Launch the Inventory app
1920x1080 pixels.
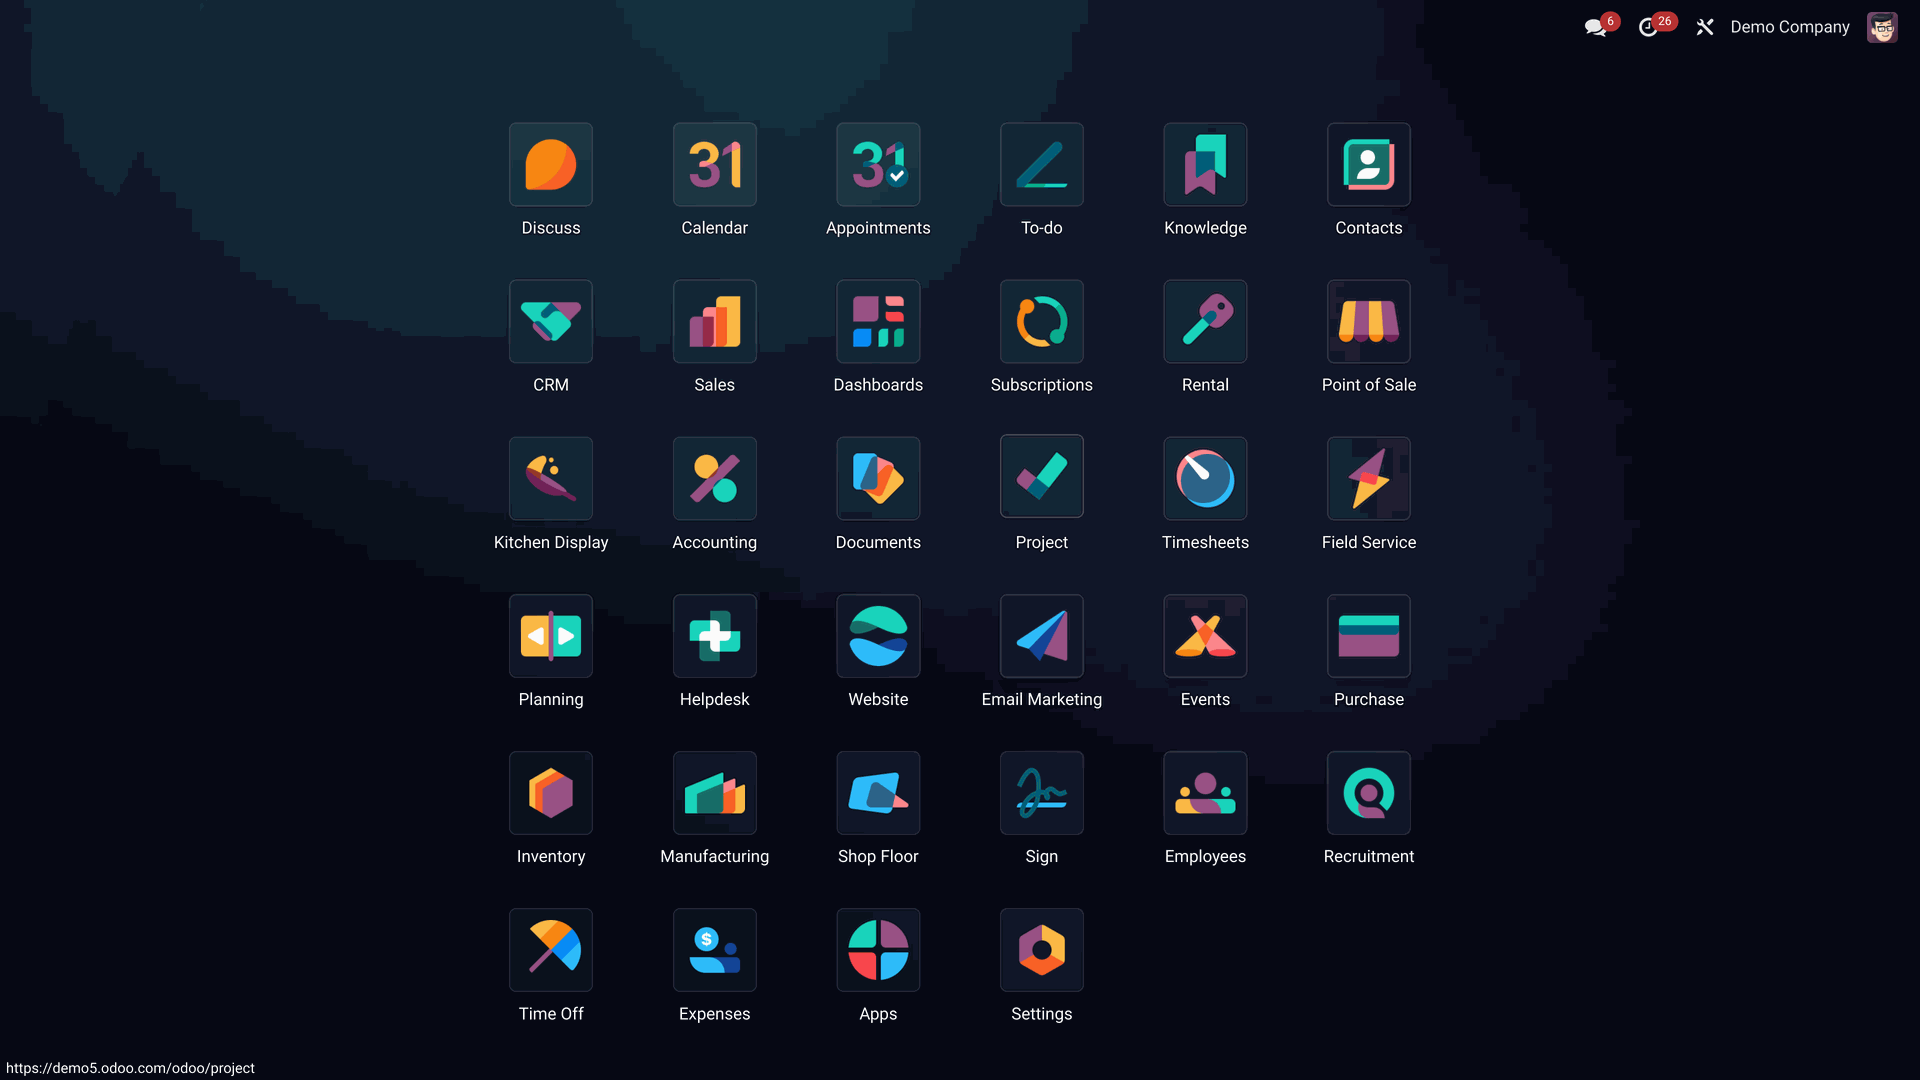(x=550, y=793)
